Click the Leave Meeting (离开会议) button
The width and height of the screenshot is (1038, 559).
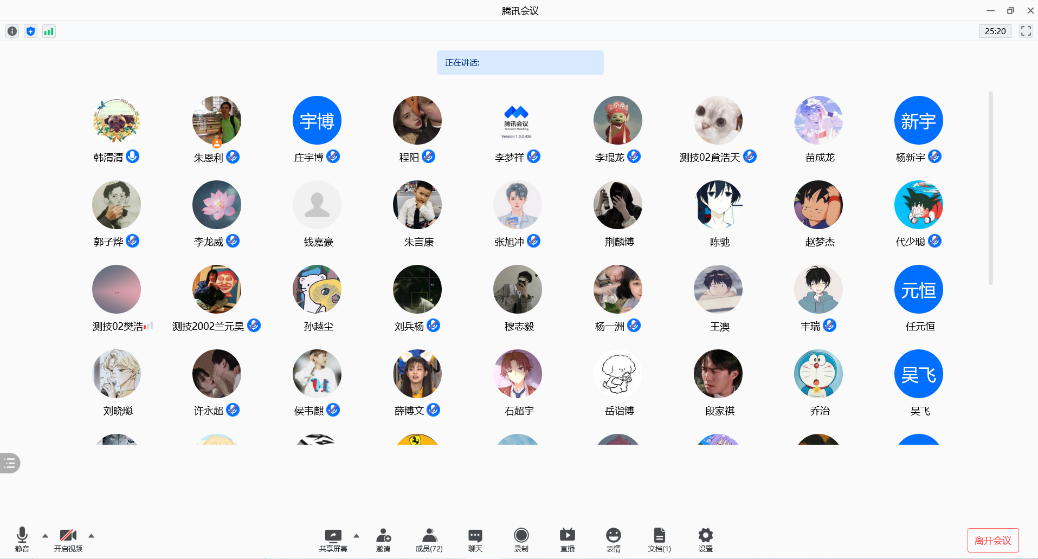[992, 541]
